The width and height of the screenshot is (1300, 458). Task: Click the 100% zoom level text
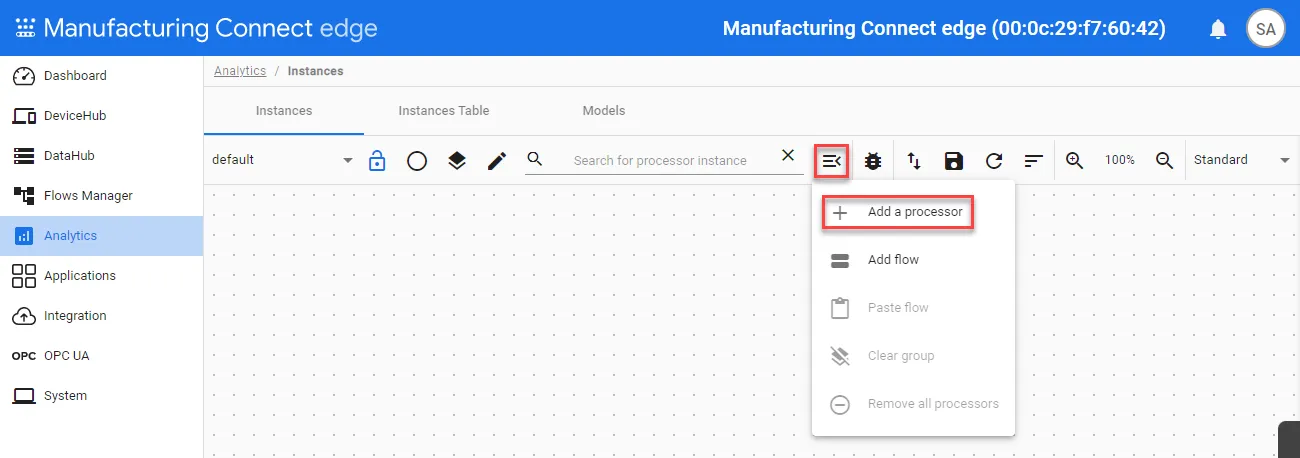tap(1120, 160)
